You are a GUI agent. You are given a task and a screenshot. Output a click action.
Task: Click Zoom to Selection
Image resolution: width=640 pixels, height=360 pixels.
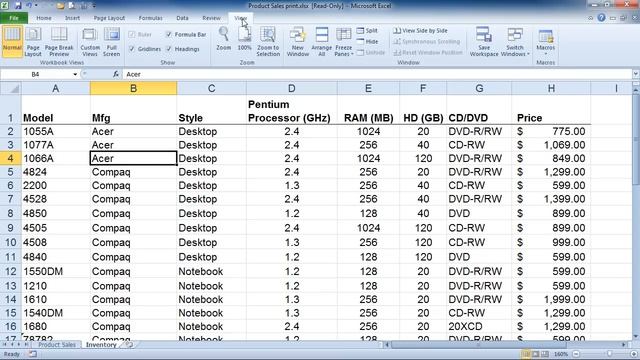(x=268, y=42)
